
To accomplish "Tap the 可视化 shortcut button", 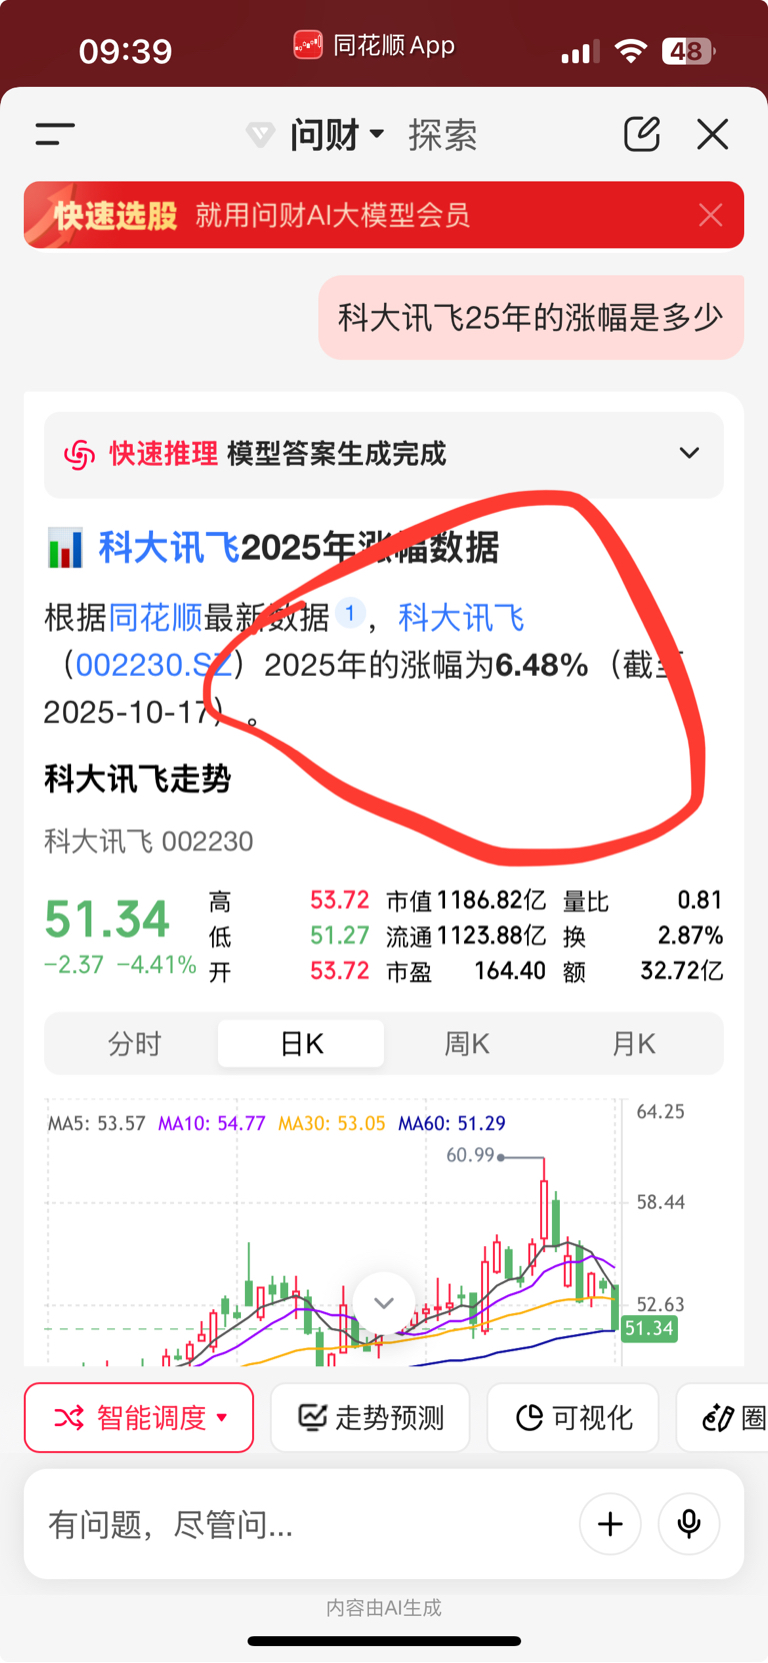I will (574, 1418).
